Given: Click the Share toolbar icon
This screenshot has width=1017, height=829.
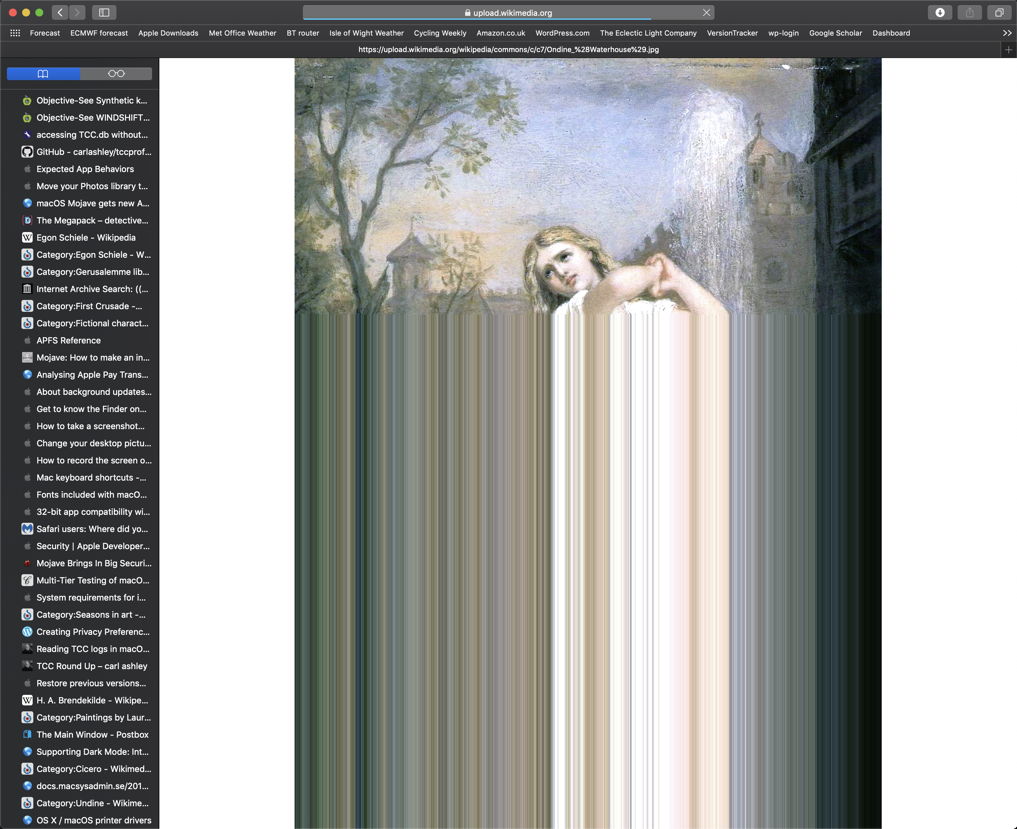Looking at the screenshot, I should [970, 12].
